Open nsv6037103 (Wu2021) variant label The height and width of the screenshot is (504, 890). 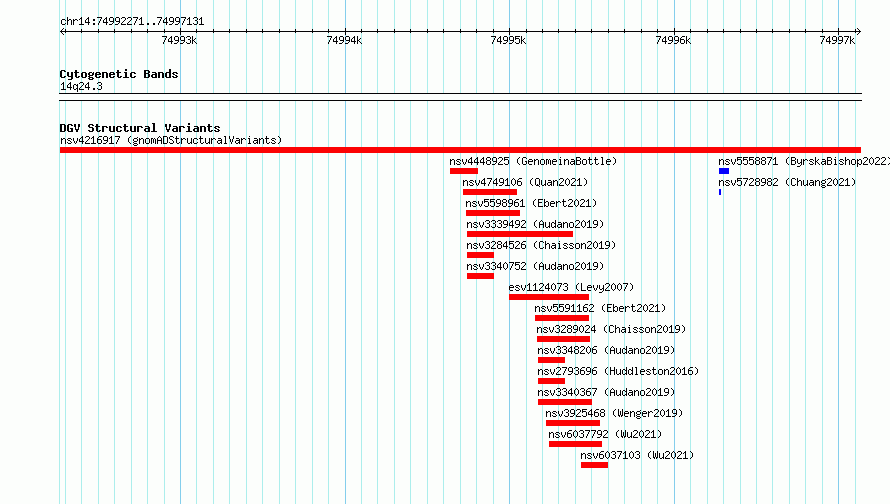[637, 455]
